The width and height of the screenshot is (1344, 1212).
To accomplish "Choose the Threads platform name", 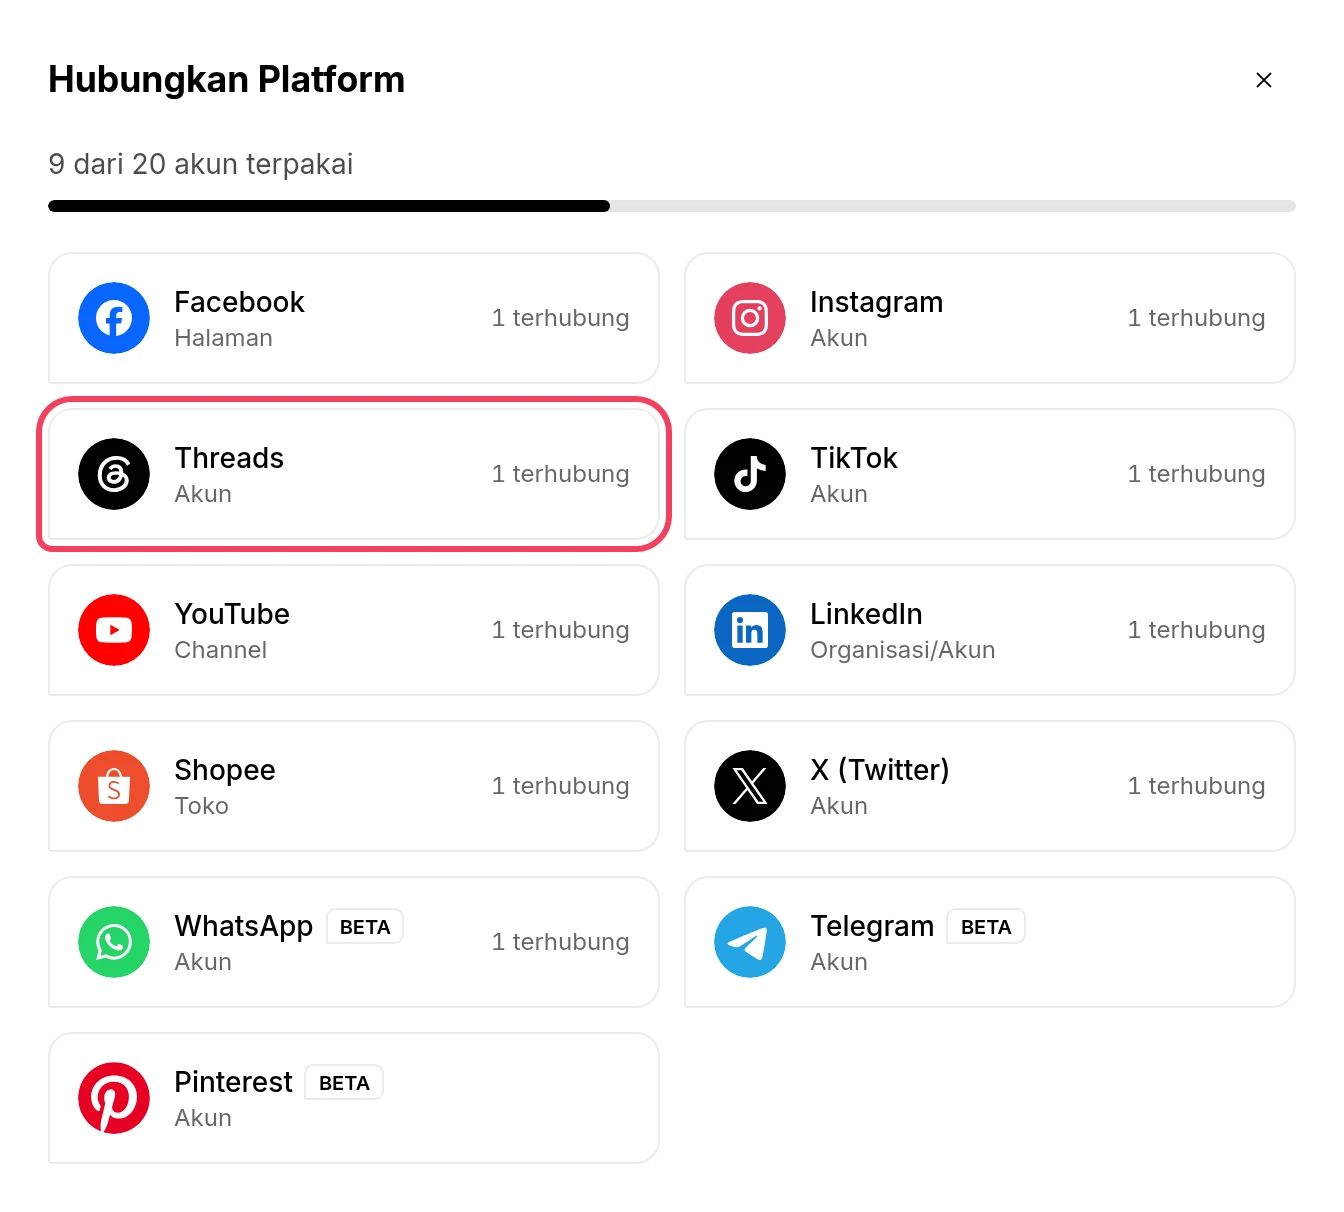I will pyautogui.click(x=229, y=458).
